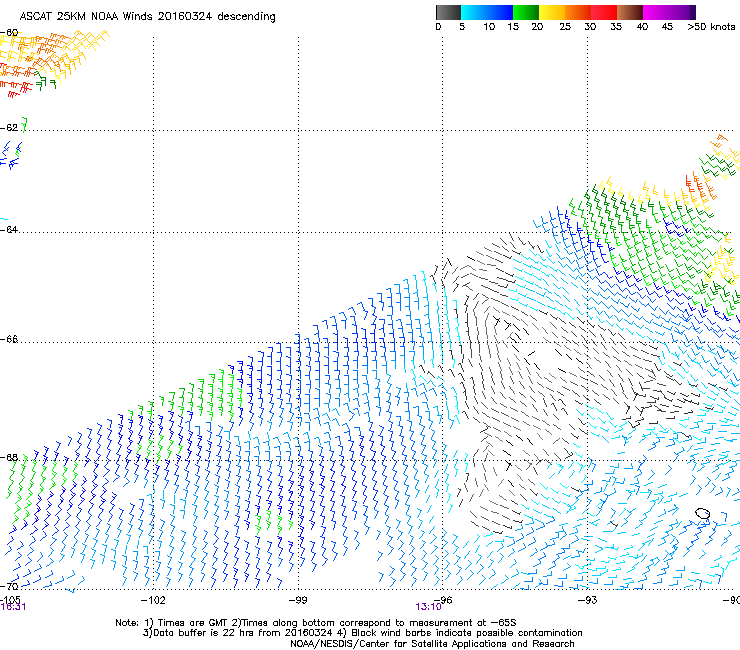Click the NOAA/NESDIS Center credit line
Viewport: 740px width, 650px height.
432,644
